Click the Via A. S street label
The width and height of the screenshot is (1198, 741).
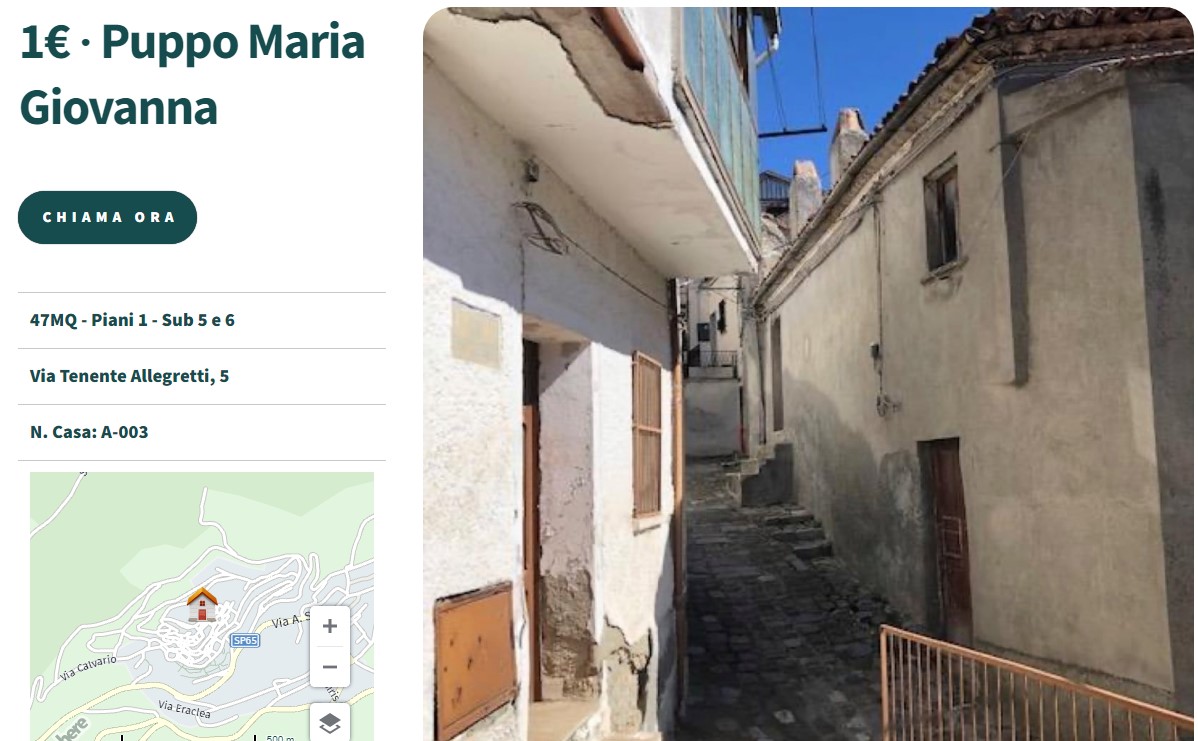[x=290, y=620]
